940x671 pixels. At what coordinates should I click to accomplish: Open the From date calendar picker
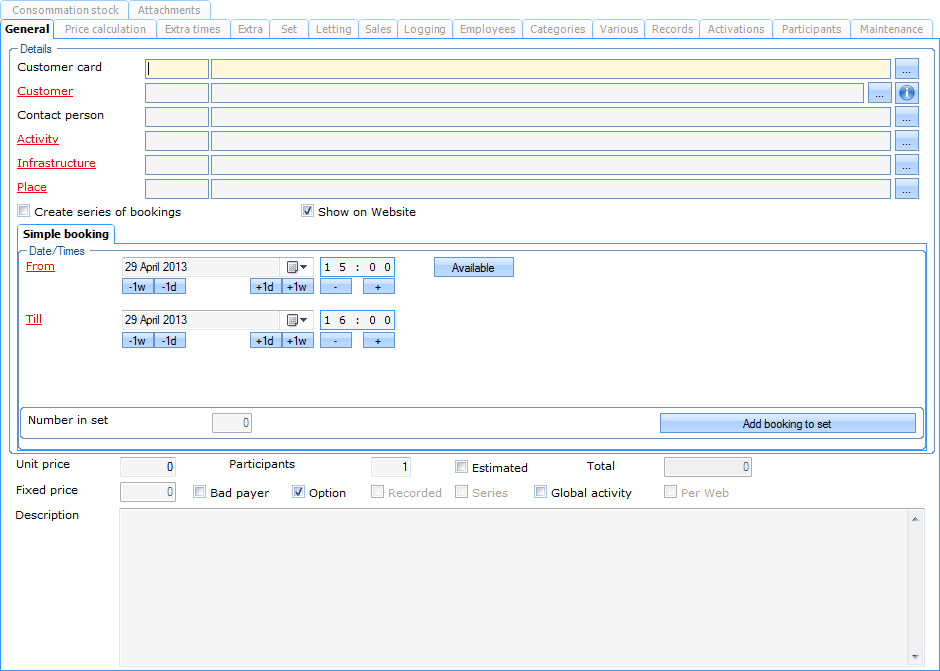click(297, 267)
